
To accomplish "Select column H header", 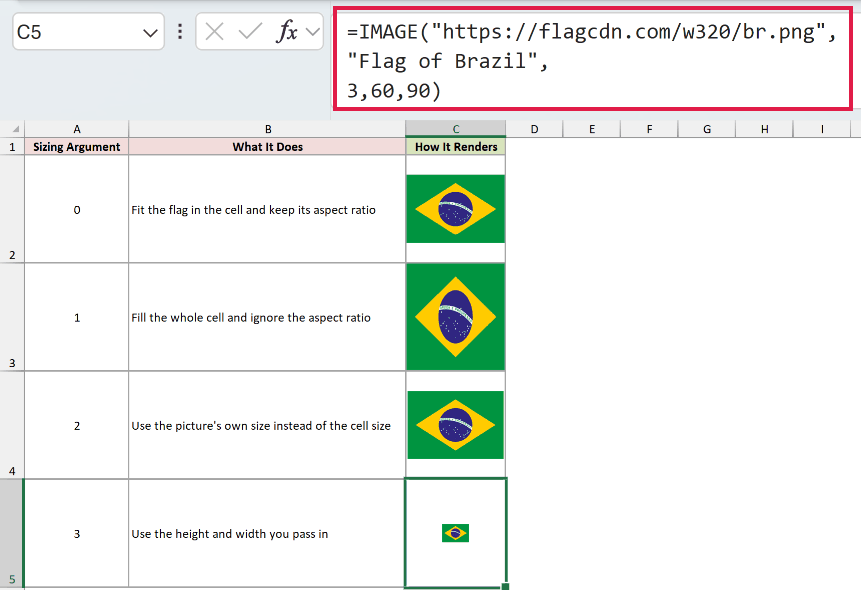I will pos(764,129).
